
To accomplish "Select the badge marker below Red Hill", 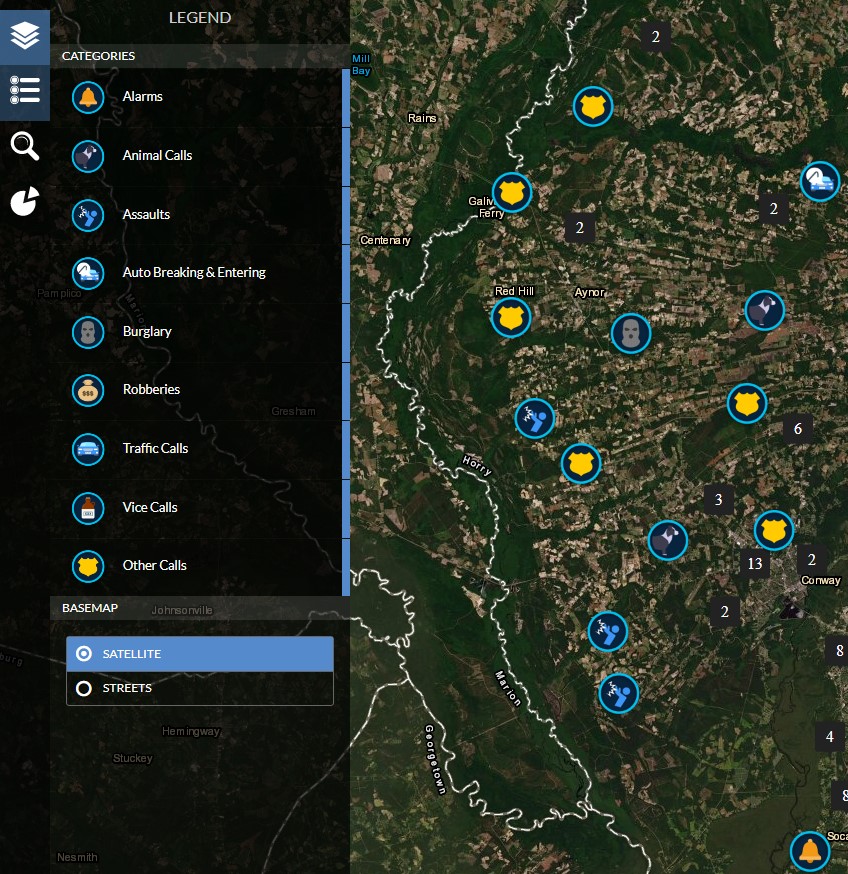I will [x=511, y=317].
